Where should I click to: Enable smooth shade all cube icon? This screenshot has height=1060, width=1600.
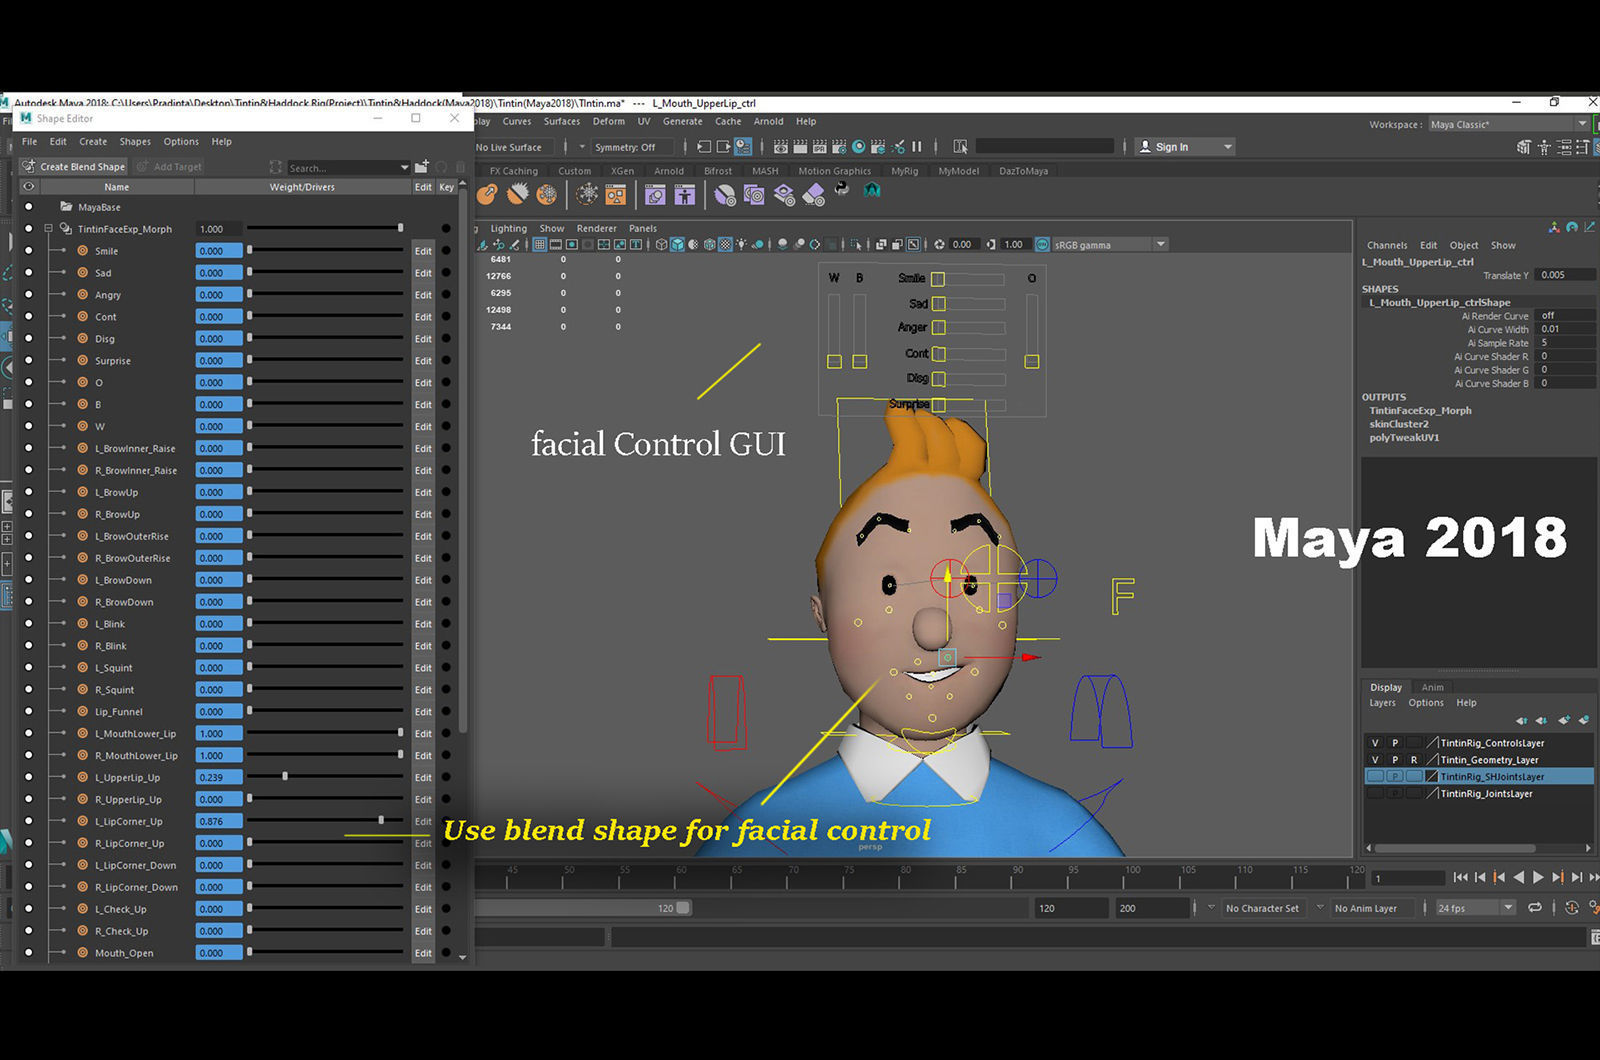coord(677,244)
